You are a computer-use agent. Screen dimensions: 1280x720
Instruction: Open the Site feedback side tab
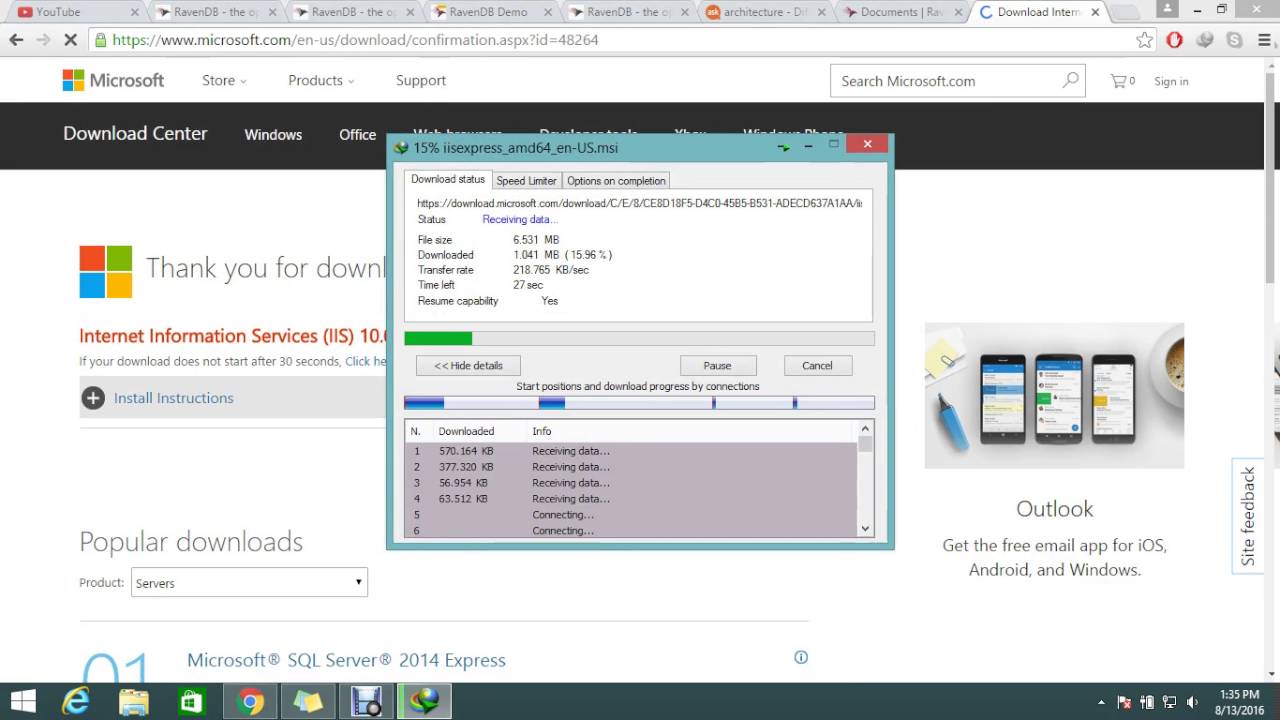(1247, 516)
